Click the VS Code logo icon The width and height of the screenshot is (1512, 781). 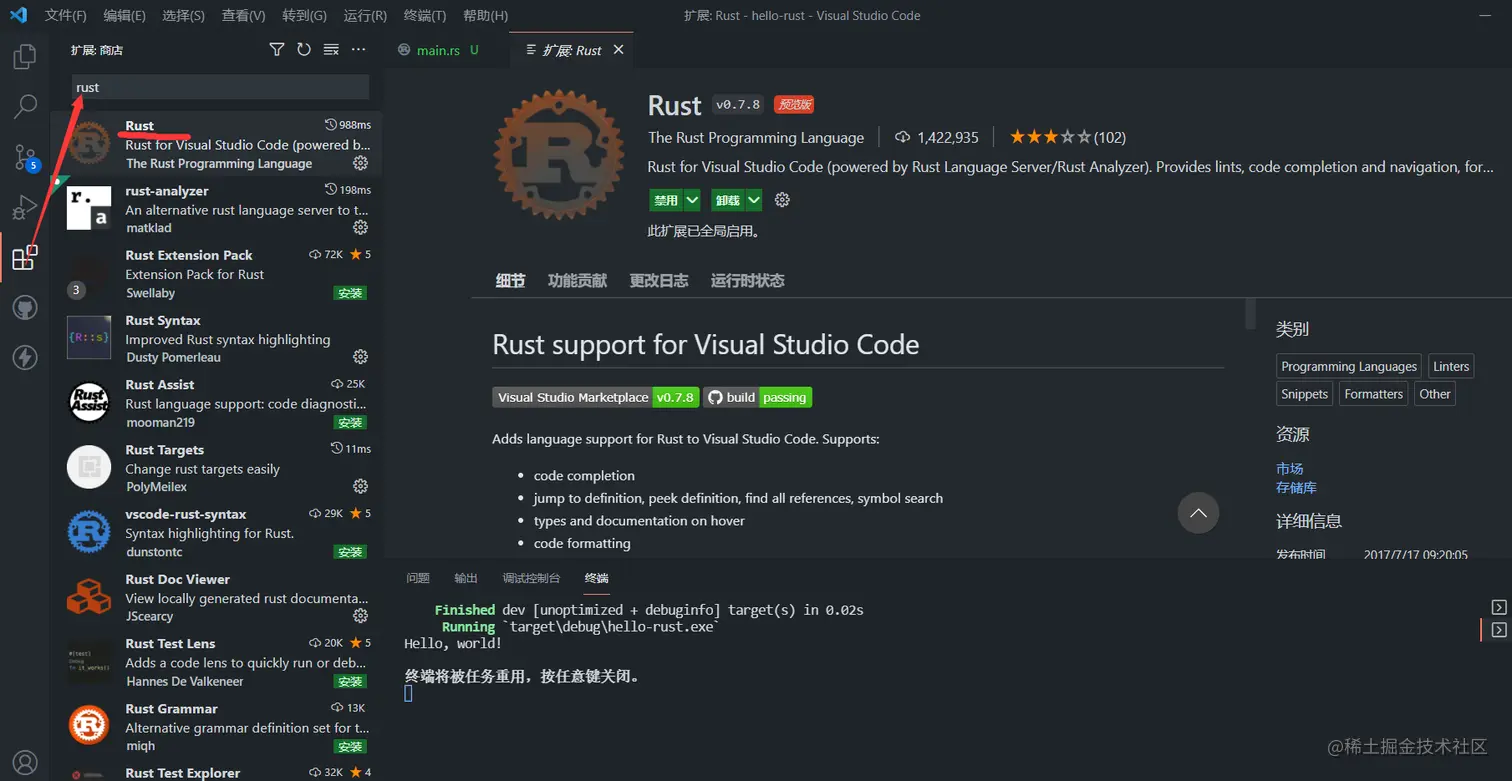pyautogui.click(x=18, y=15)
